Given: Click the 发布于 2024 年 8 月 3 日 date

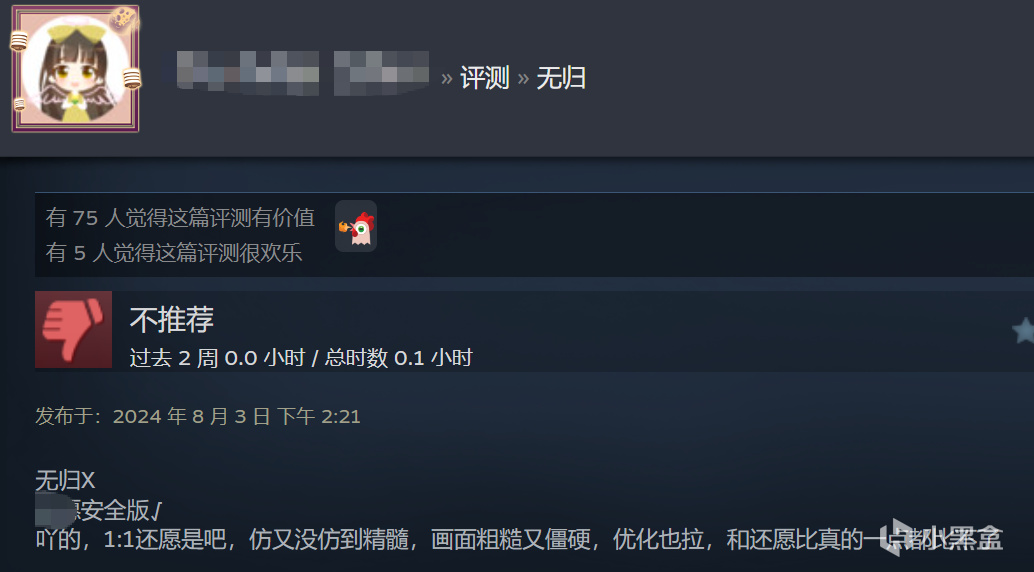Looking at the screenshot, I should pos(198,416).
